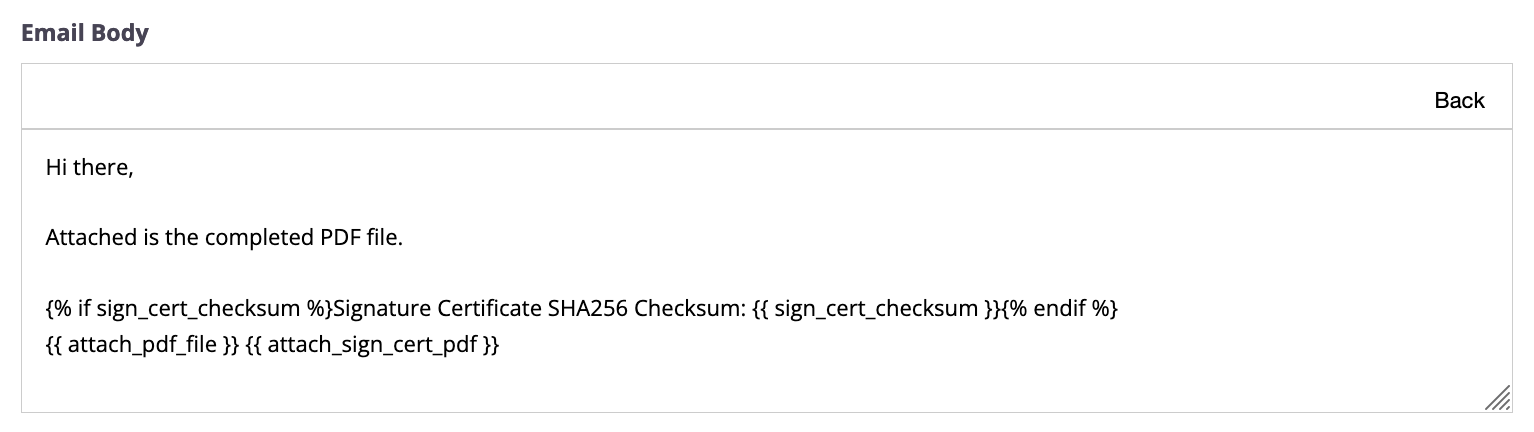
Task: Click the "{{ attach_pdf_file }}" variable
Action: coord(142,346)
